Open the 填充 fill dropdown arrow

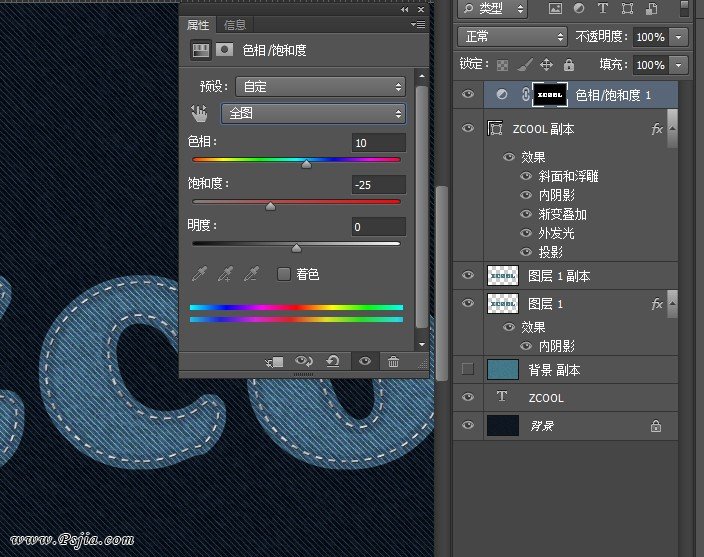(678, 65)
